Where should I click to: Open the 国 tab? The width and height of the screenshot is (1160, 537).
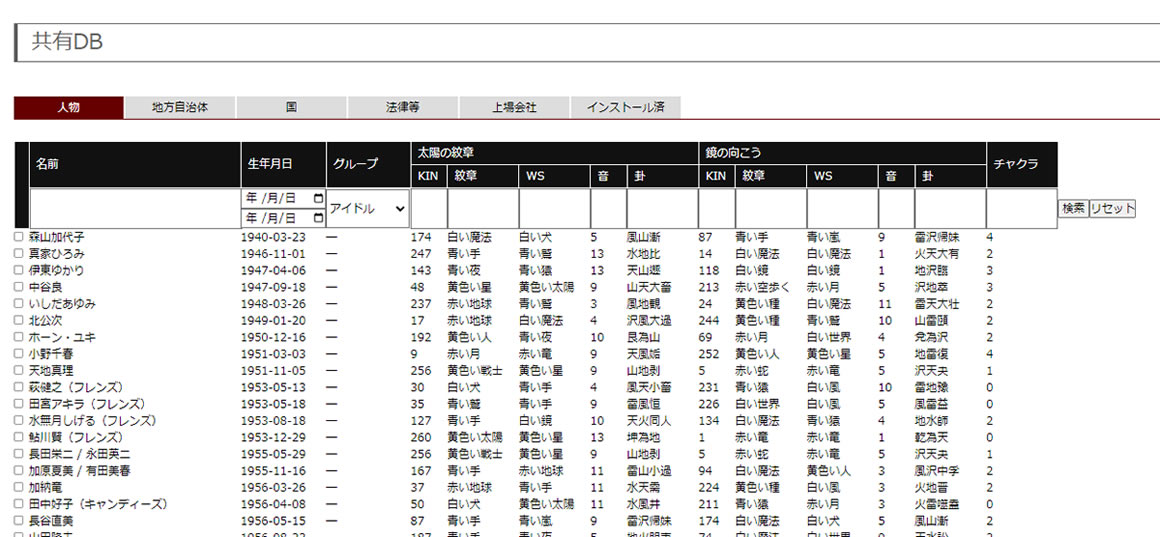(291, 107)
